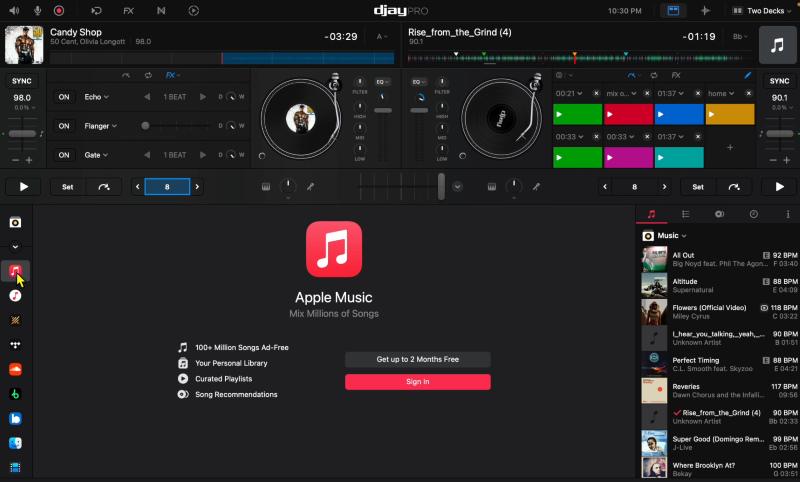Add a new cue point with plus

click(x=730, y=147)
